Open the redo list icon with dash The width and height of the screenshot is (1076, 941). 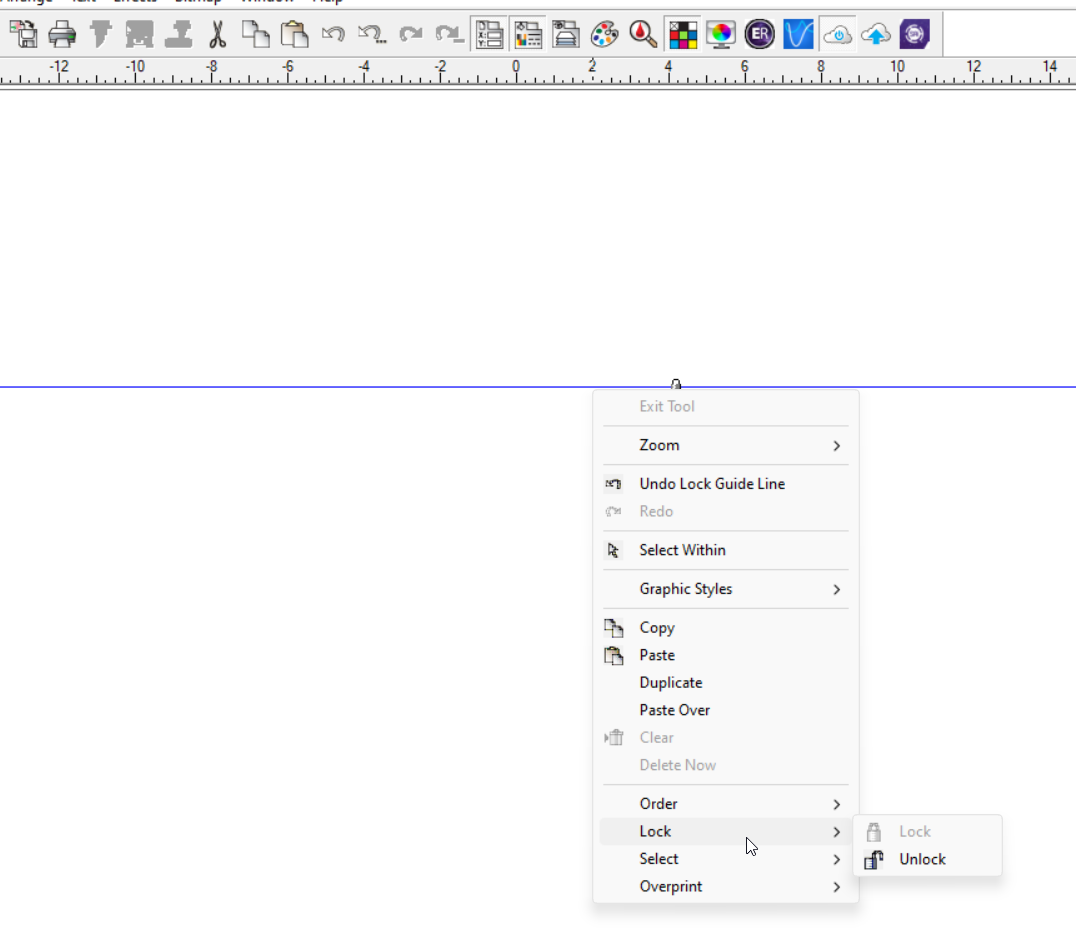tap(449, 34)
